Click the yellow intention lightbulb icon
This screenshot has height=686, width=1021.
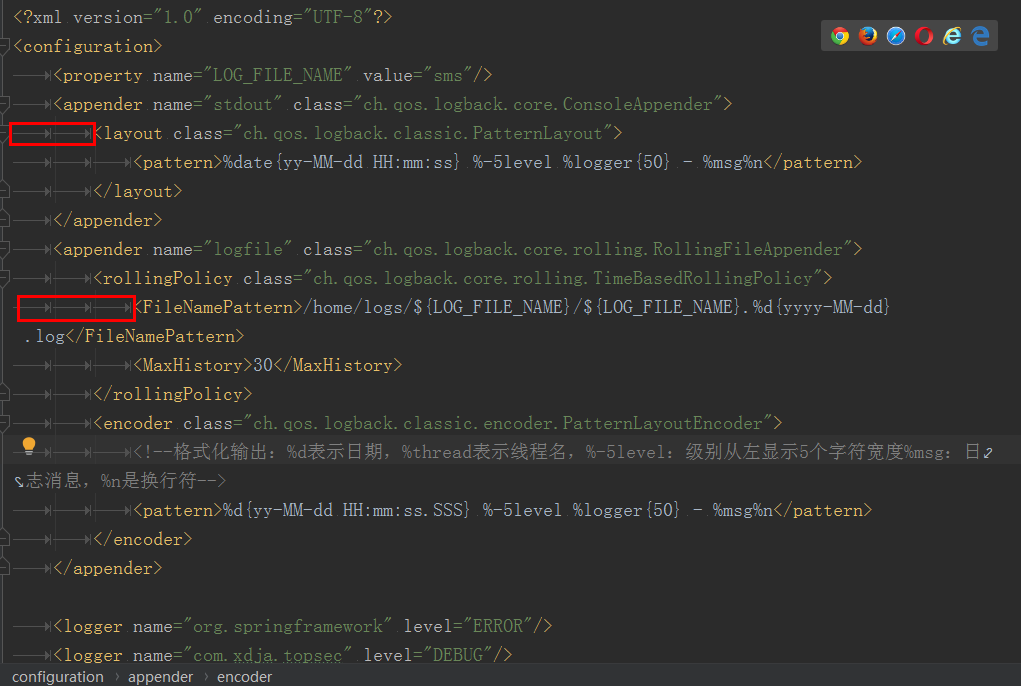(29, 446)
